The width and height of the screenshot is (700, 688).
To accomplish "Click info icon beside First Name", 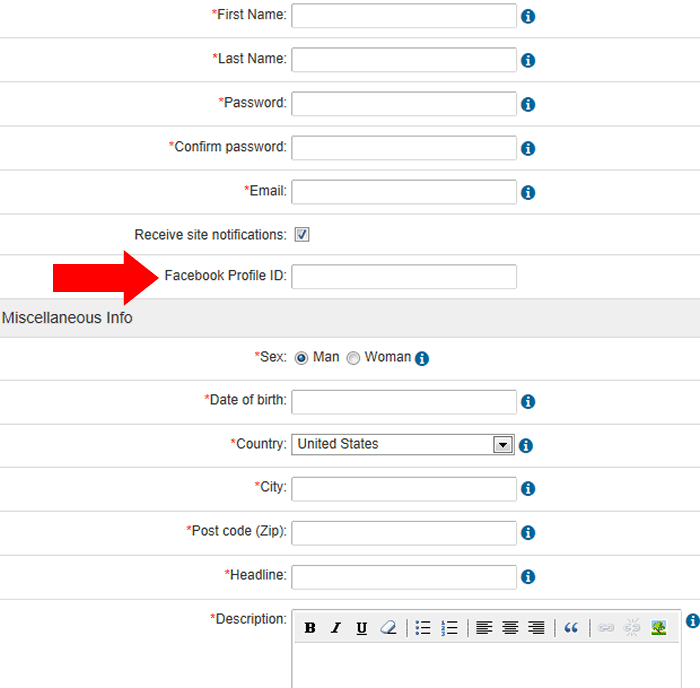I will tap(528, 17).
